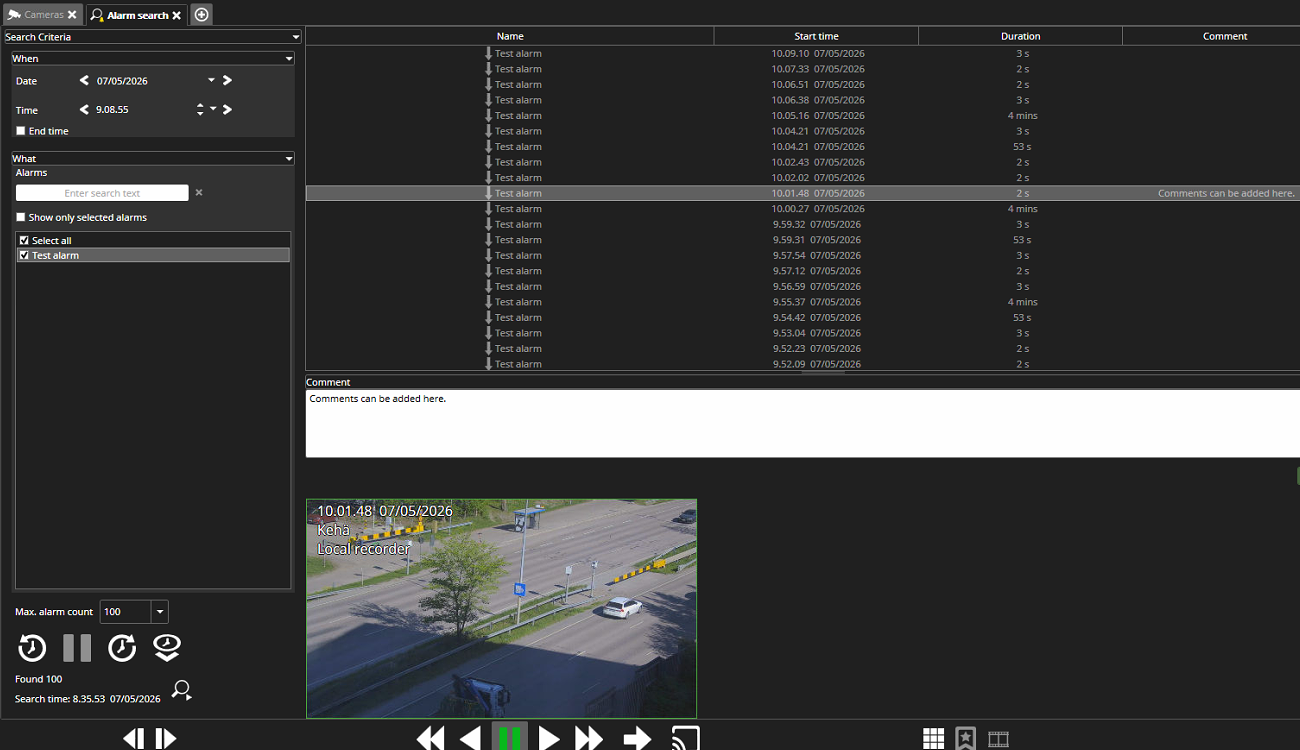The width and height of the screenshot is (1300, 750).
Task: Select the alarm row starting 10.01.48
Action: [802, 193]
